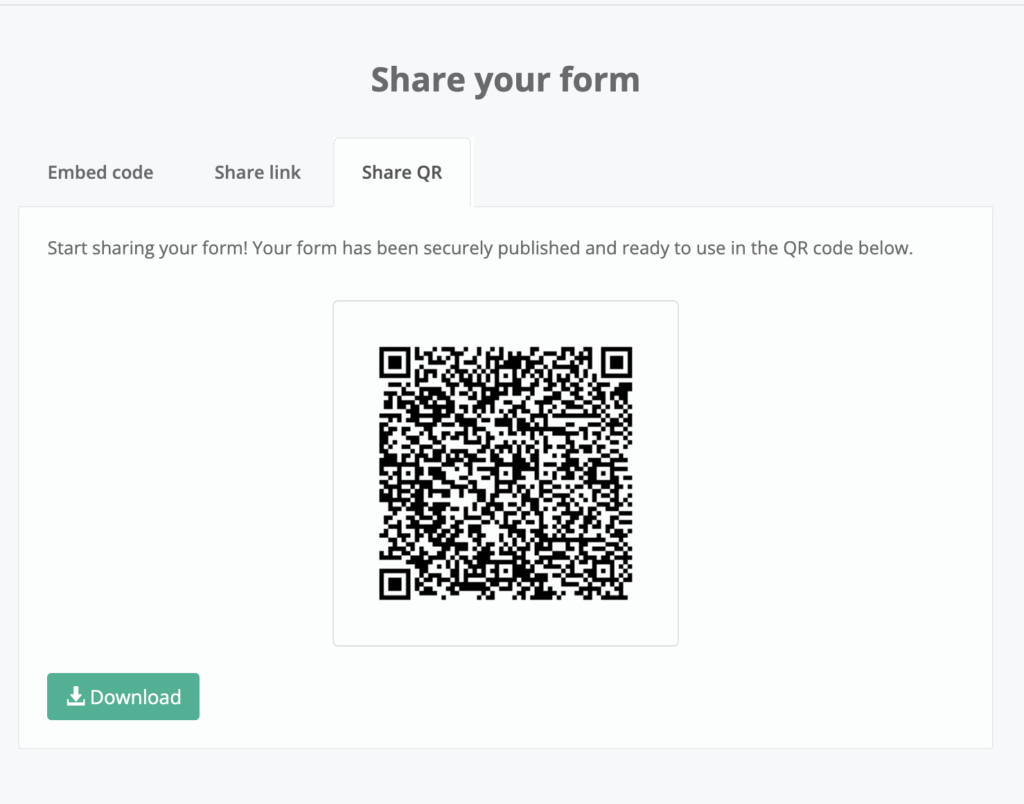Click the bottom edge of the QR card
The height and width of the screenshot is (804, 1024).
[x=506, y=644]
